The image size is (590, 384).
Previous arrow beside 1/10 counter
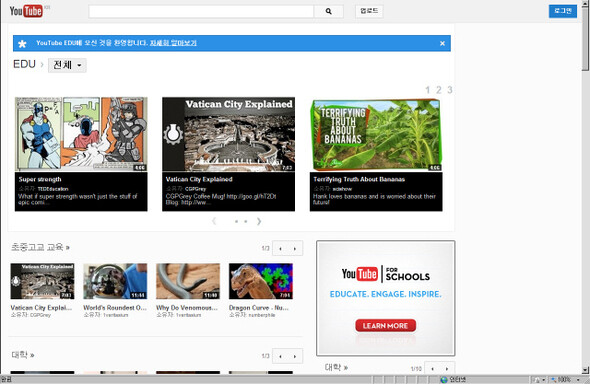(x=432, y=369)
